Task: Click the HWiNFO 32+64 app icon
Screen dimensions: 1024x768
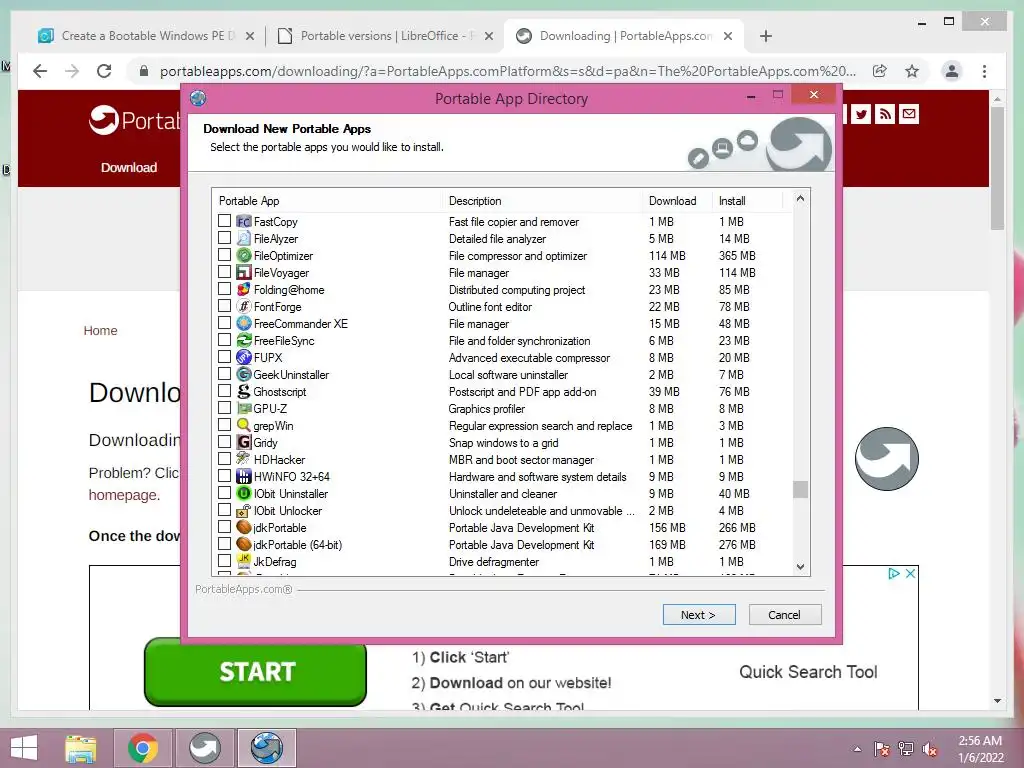Action: 244,476
